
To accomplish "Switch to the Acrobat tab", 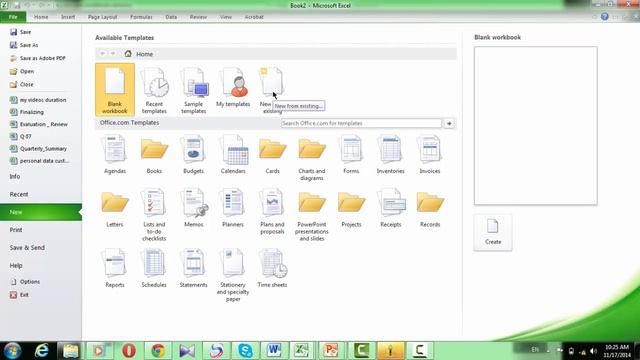I will coord(254,17).
